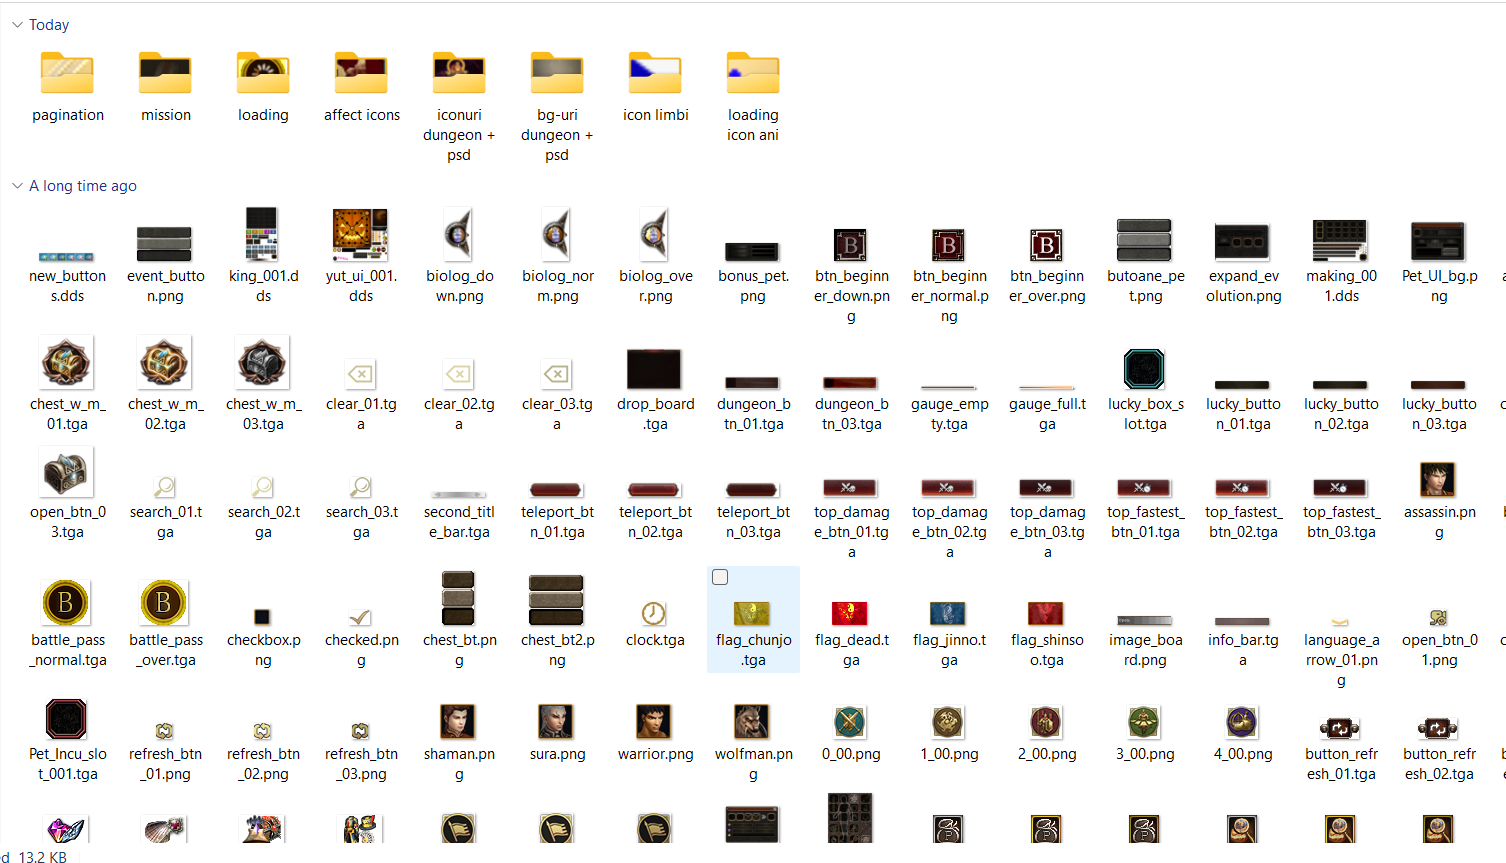Screen dimensions: 1506x863
Task: Select search_01.tga magnifier file
Action: click(x=164, y=487)
